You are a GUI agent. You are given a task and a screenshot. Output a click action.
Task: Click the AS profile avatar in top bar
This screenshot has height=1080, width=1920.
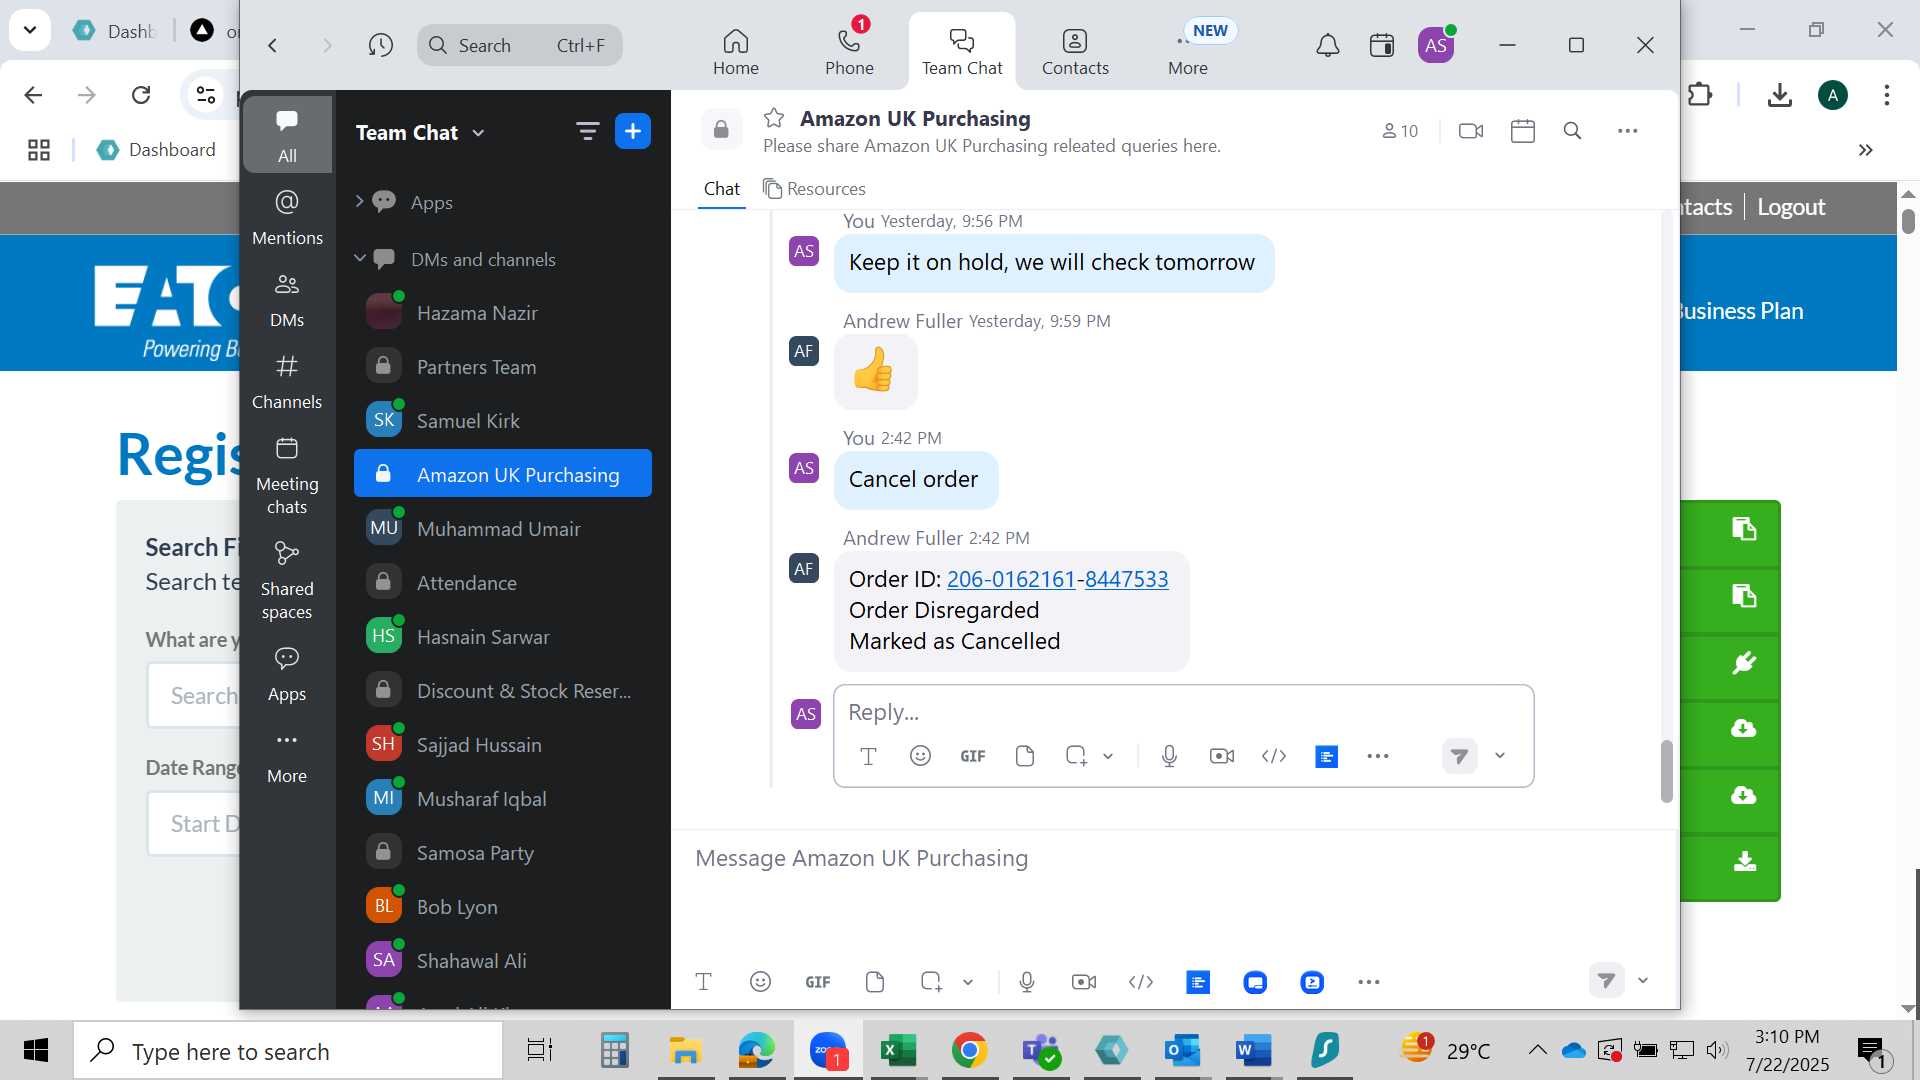[1436, 45]
